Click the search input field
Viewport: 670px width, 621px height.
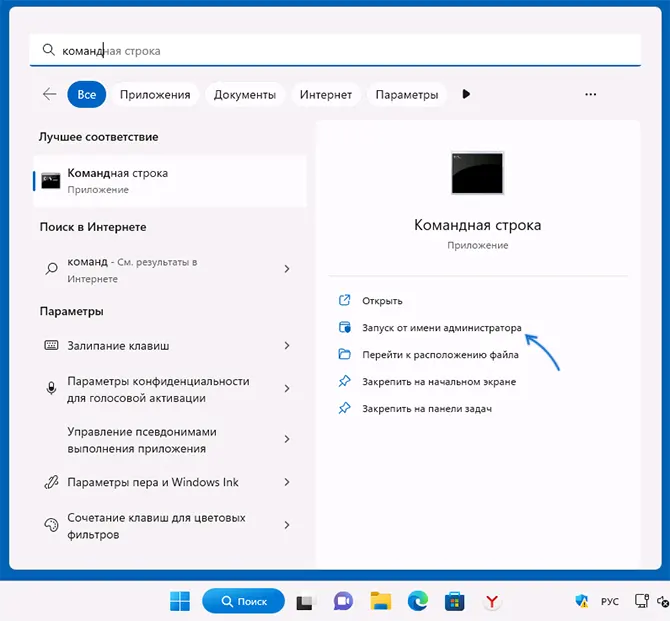335,50
